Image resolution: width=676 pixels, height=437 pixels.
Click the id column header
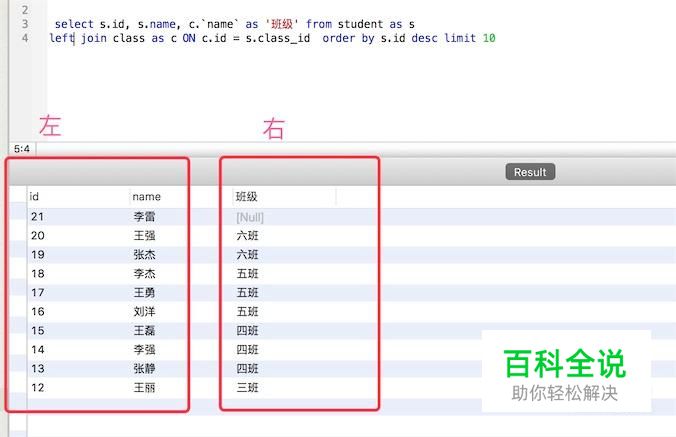point(34,197)
